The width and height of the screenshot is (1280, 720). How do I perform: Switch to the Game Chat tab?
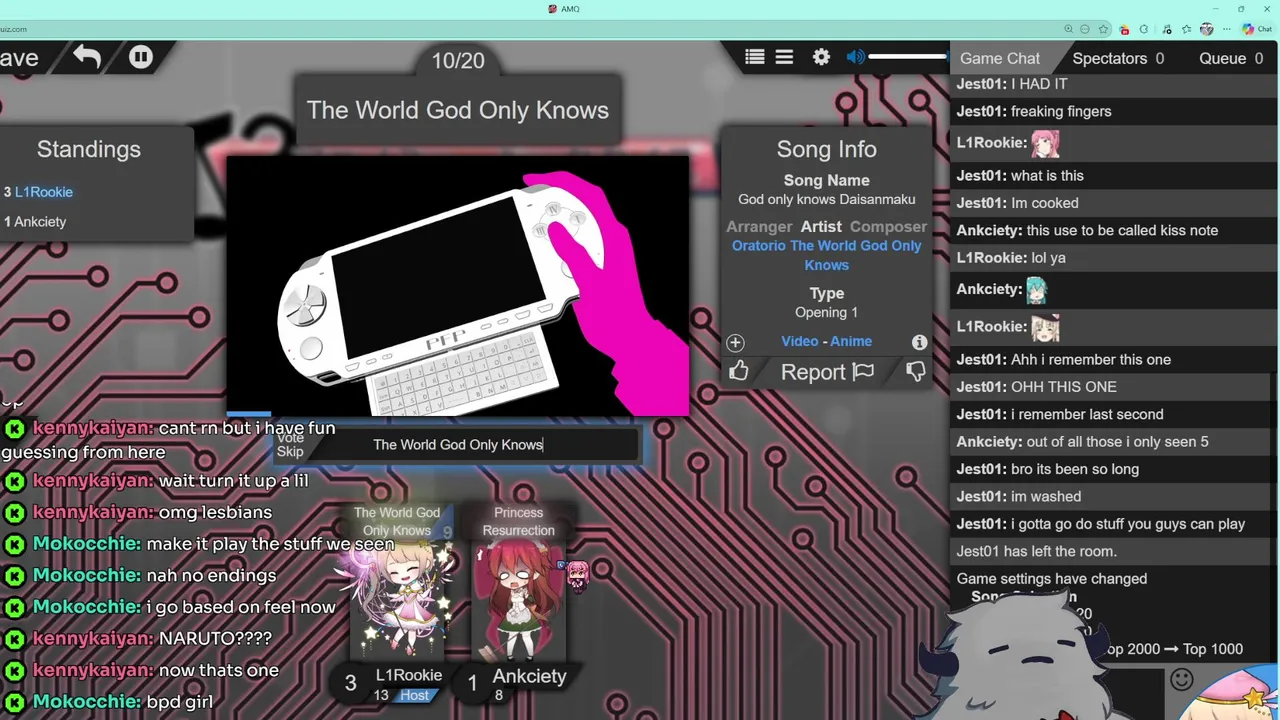[1000, 58]
